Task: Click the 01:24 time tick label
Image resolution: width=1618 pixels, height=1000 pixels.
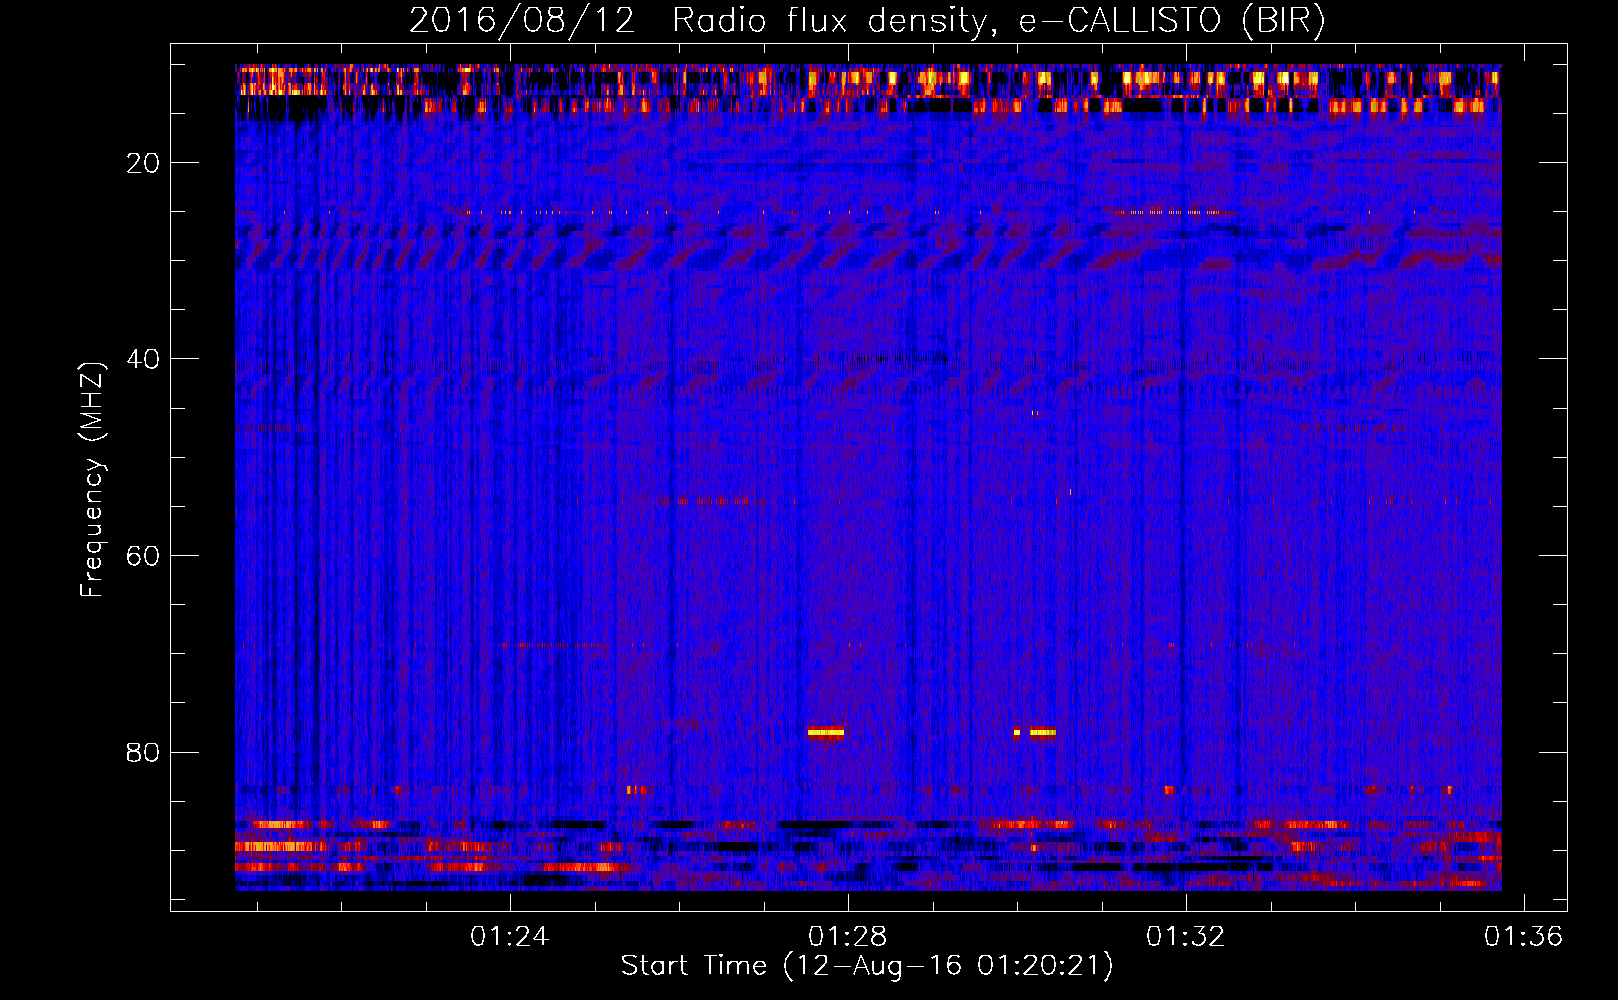Action: [510, 937]
